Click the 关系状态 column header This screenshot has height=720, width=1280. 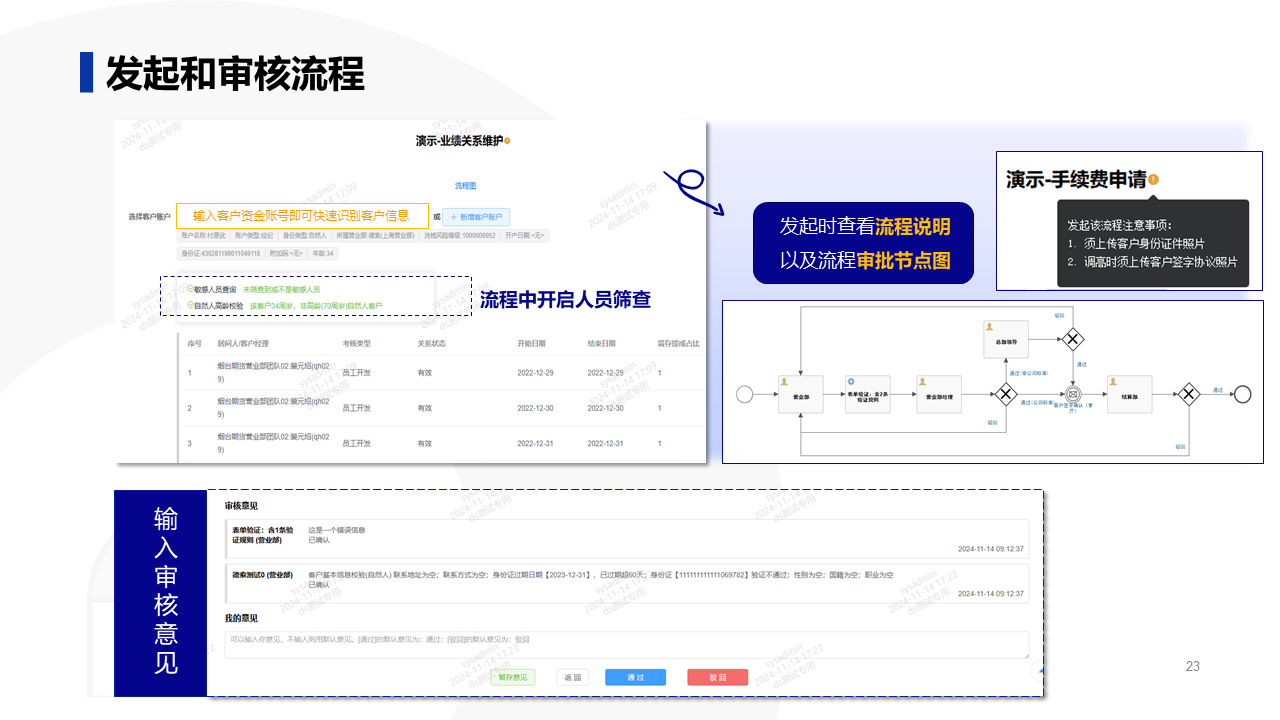click(x=432, y=343)
